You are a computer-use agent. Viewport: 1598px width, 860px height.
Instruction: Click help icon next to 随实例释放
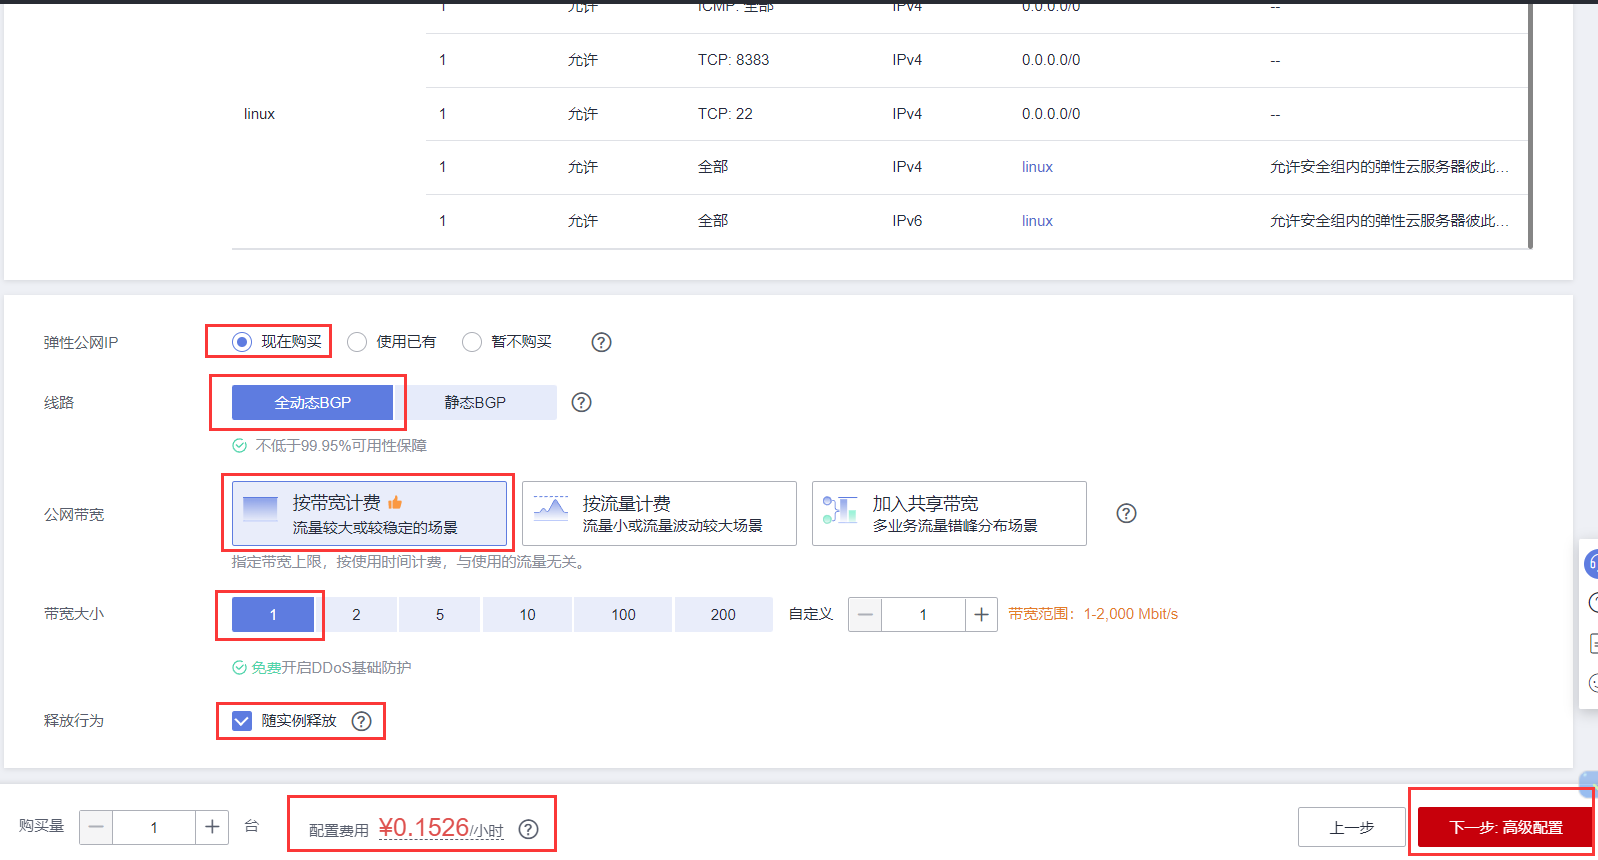click(361, 721)
